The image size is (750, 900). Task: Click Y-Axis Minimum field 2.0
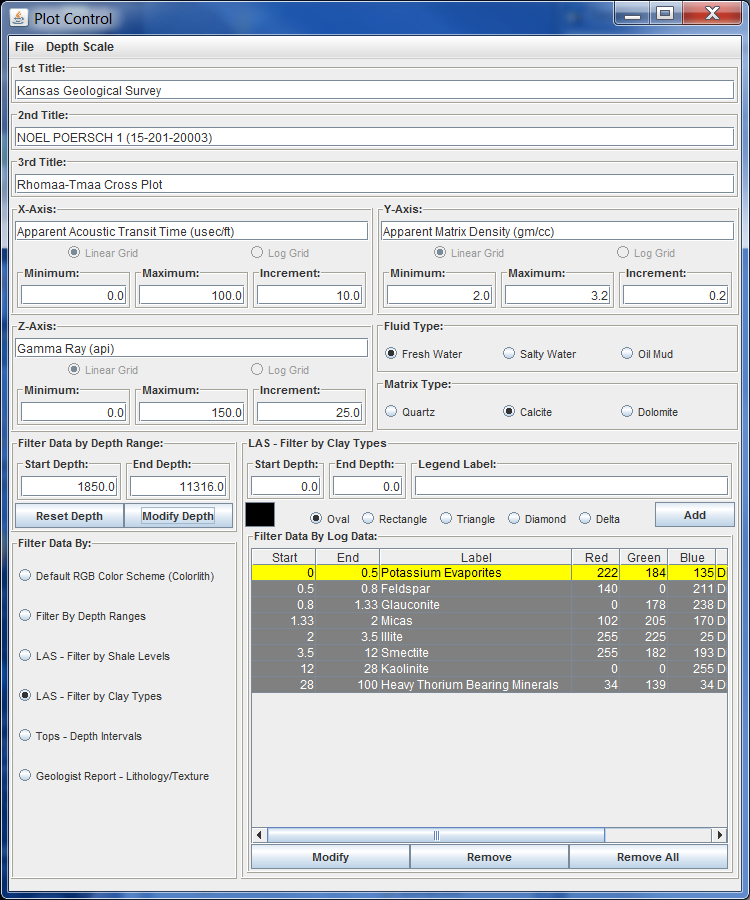[x=440, y=295]
